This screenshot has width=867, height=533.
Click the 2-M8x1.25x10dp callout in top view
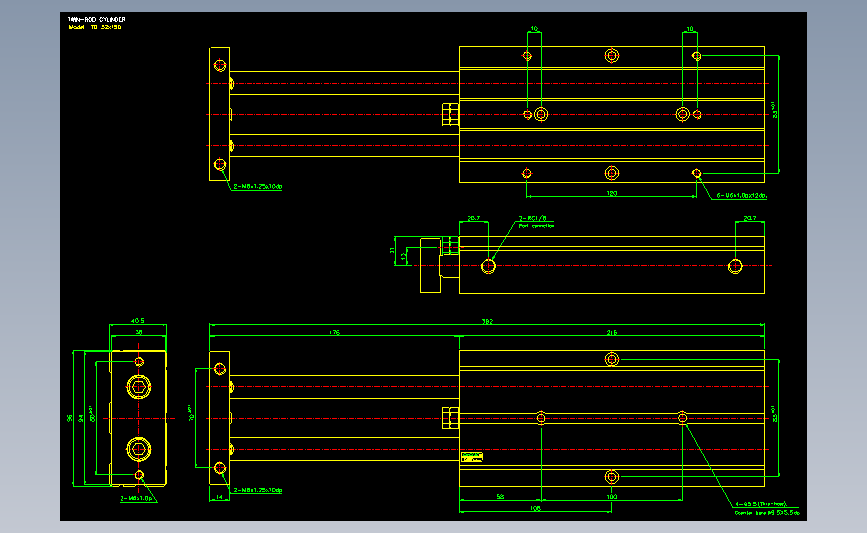coord(258,186)
